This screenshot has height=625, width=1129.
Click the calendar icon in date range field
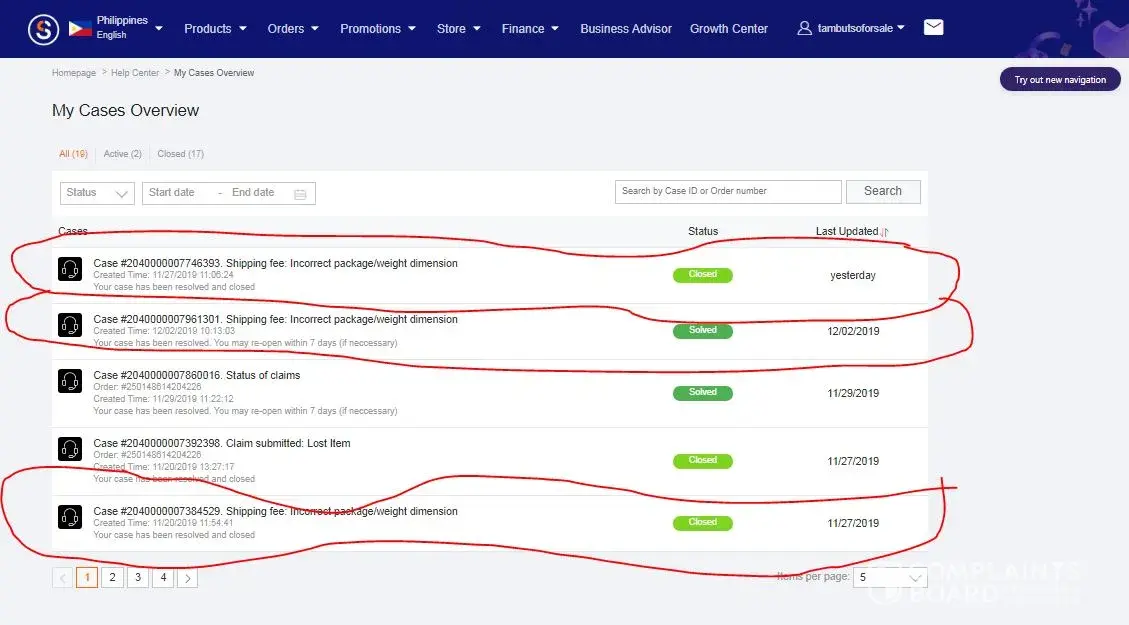300,193
